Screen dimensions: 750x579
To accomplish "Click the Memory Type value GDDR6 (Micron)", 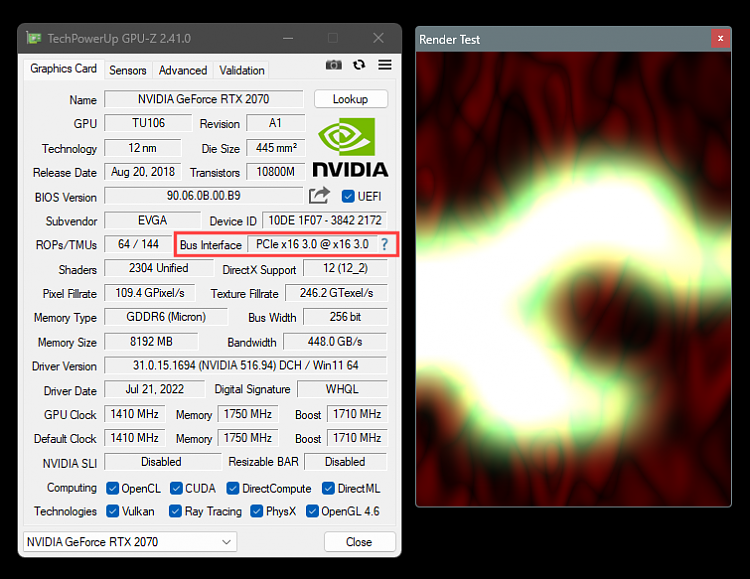I will (166, 317).
